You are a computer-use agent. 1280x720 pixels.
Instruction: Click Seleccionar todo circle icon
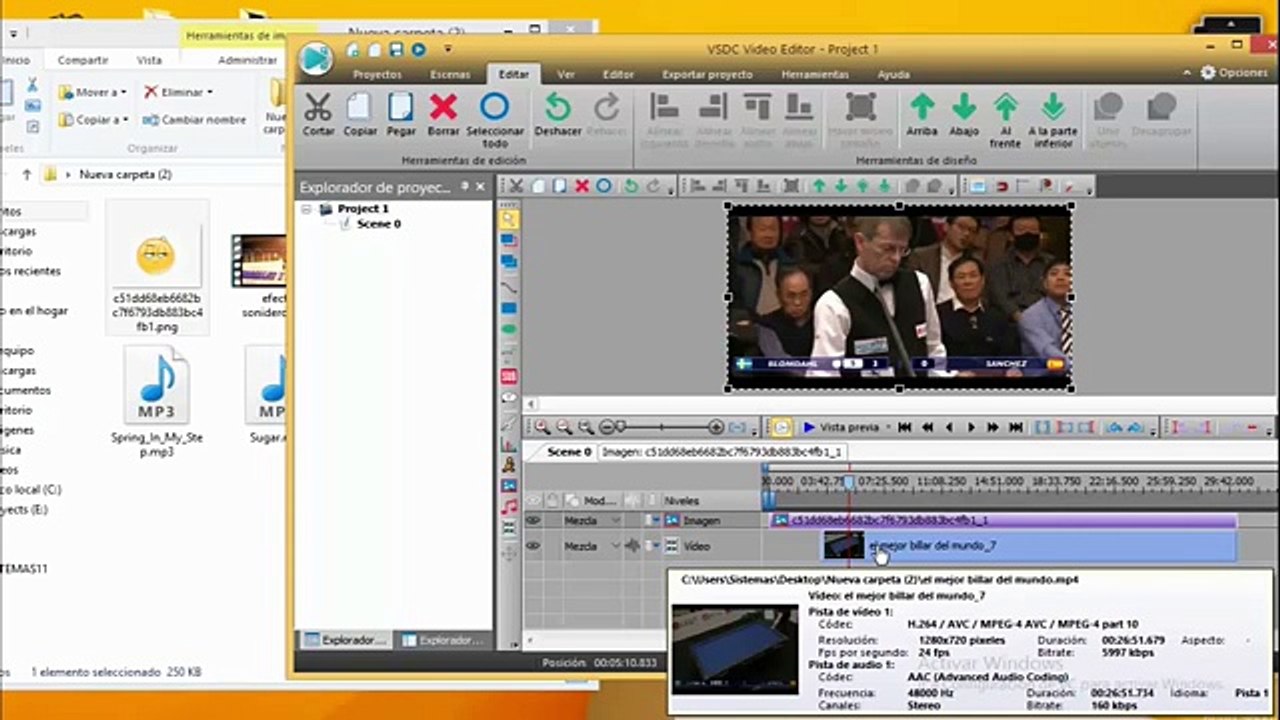(495, 108)
